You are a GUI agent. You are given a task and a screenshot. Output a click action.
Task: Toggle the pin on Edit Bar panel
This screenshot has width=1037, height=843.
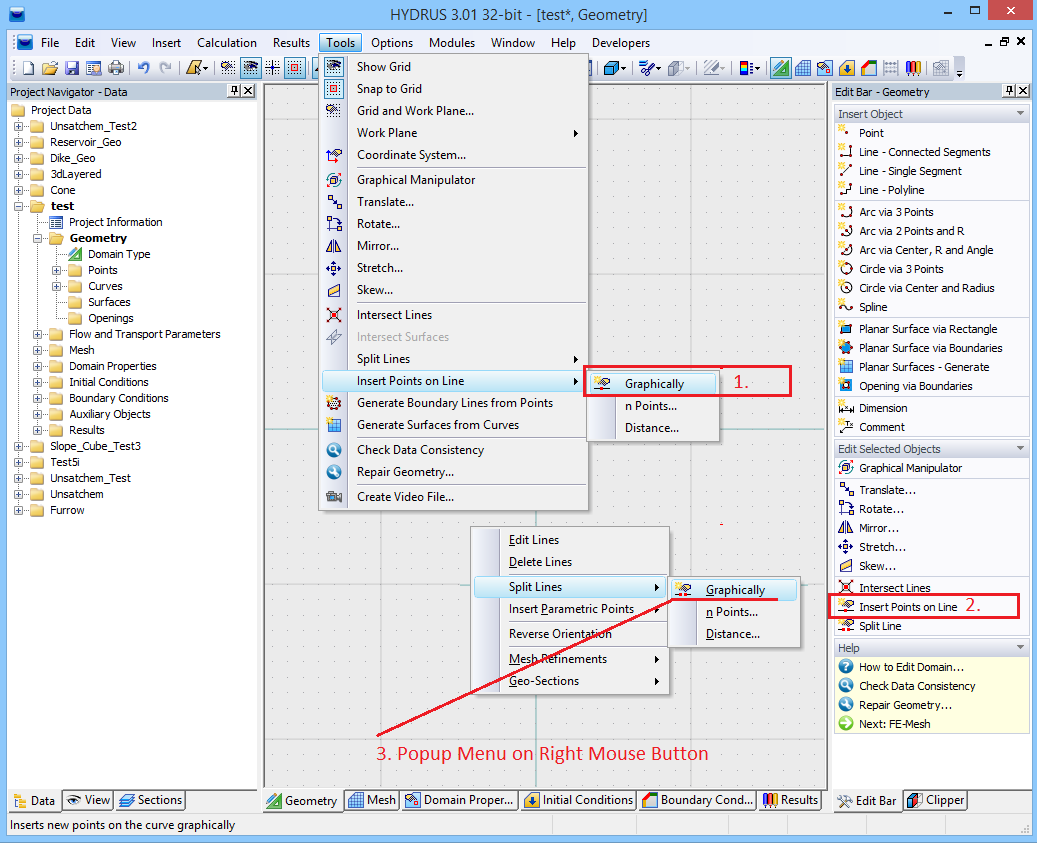coord(1009,91)
